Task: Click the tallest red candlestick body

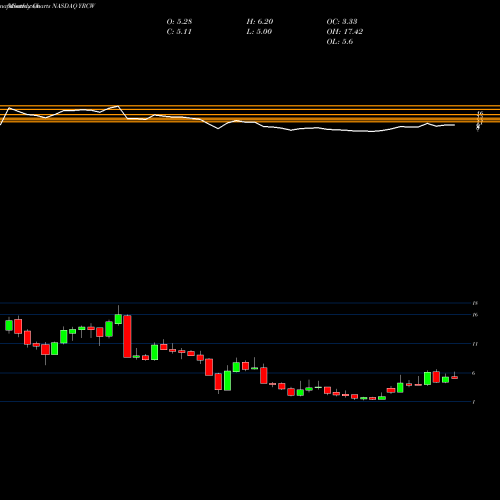Action: pos(127,336)
